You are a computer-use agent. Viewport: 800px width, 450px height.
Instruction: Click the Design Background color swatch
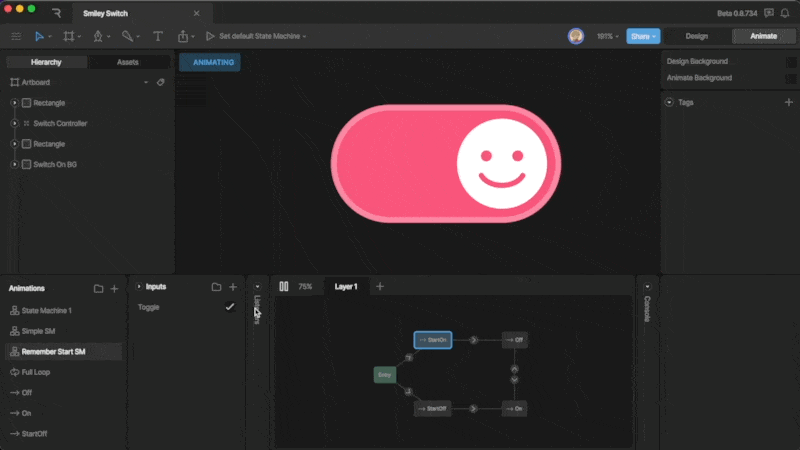[791, 62]
